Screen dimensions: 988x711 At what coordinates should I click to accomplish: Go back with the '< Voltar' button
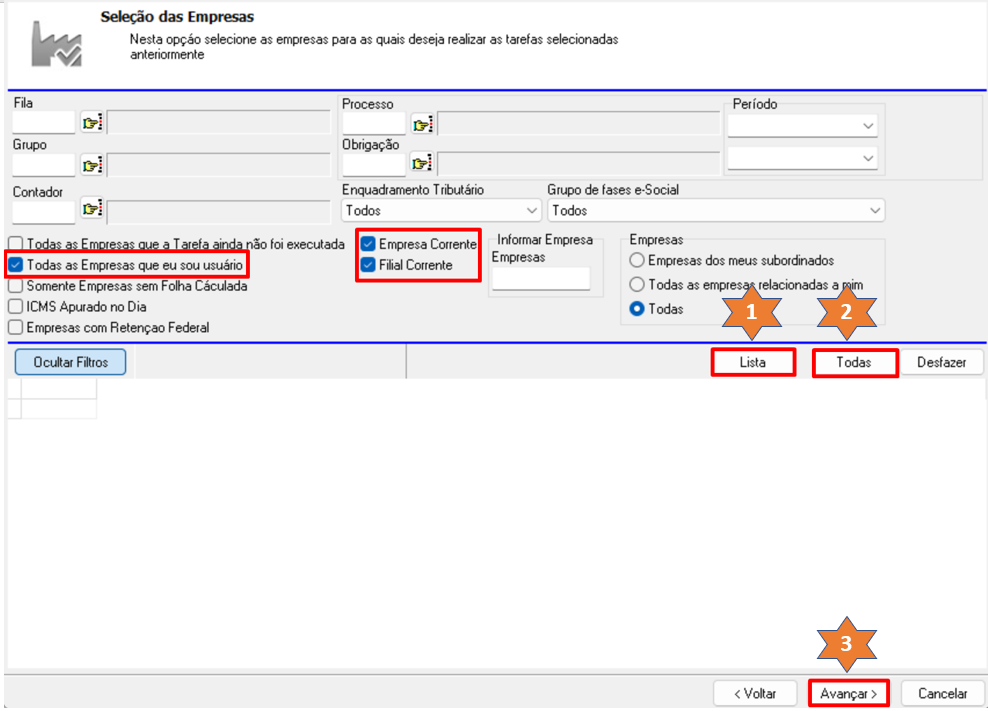pyautogui.click(x=755, y=693)
